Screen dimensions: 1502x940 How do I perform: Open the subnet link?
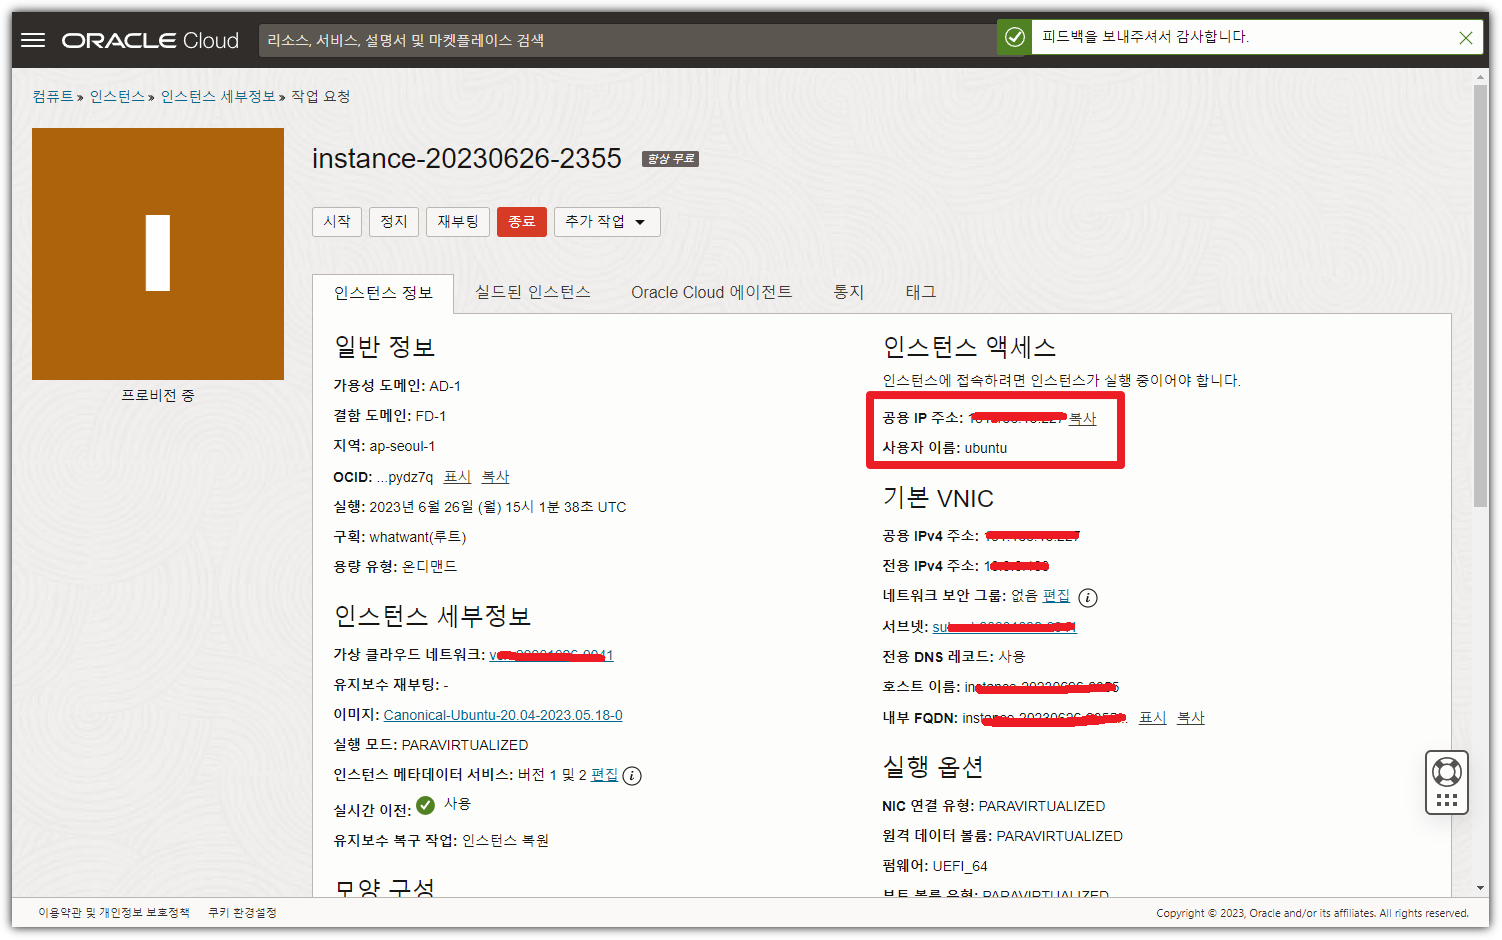click(1004, 627)
